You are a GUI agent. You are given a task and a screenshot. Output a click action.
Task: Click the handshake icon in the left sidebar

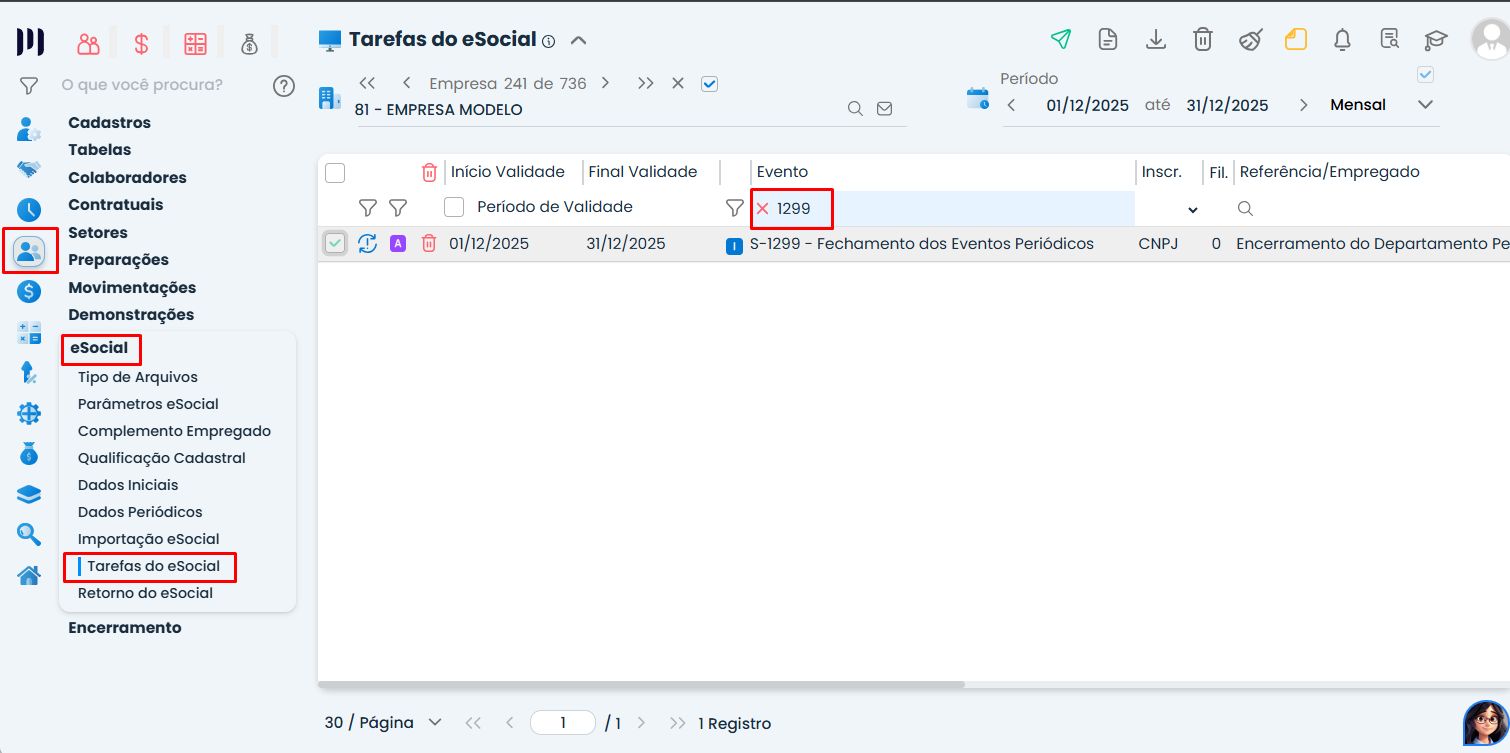click(x=29, y=169)
